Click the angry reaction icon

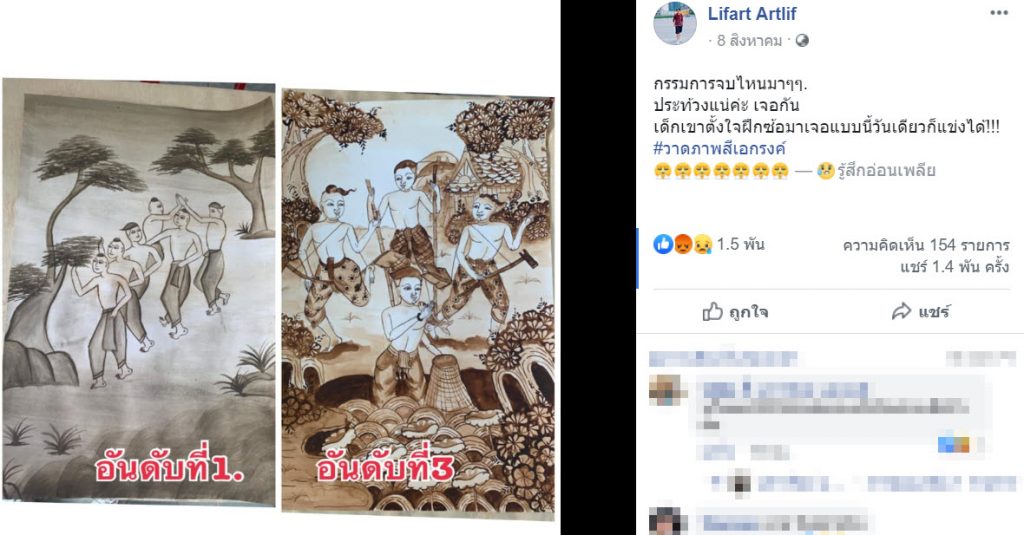click(682, 244)
